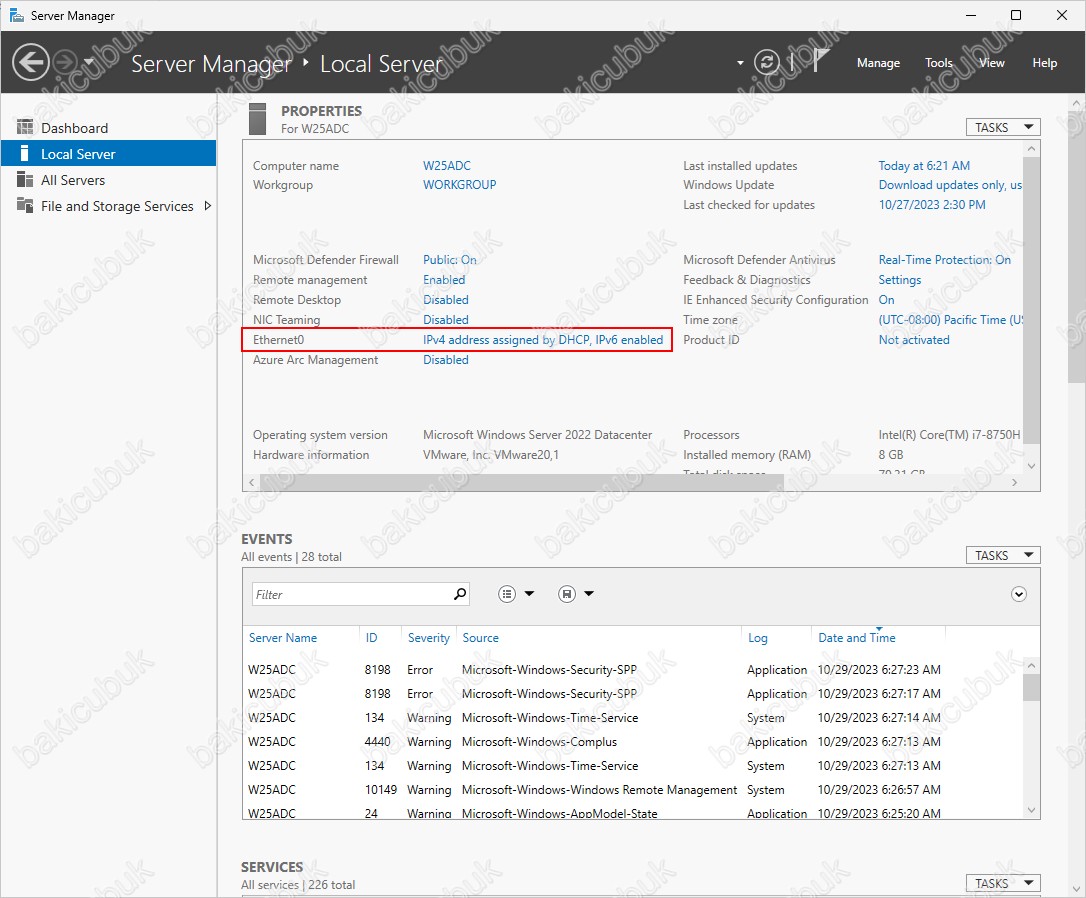The image size is (1086, 898).
Task: Select Local Server in the sidebar
Action: click(109, 154)
